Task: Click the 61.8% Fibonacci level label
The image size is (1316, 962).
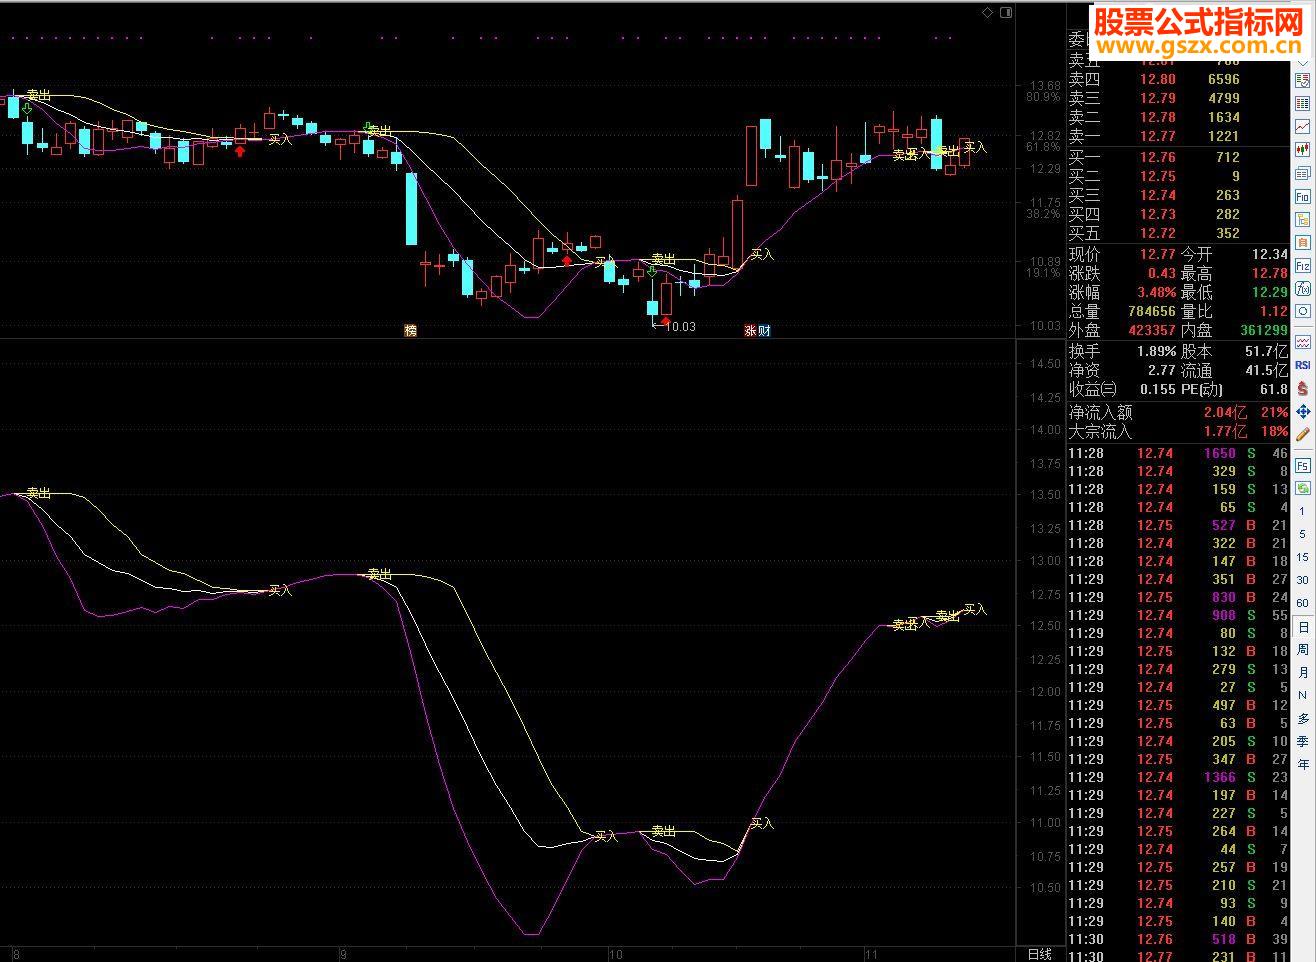Action: coord(1043,148)
